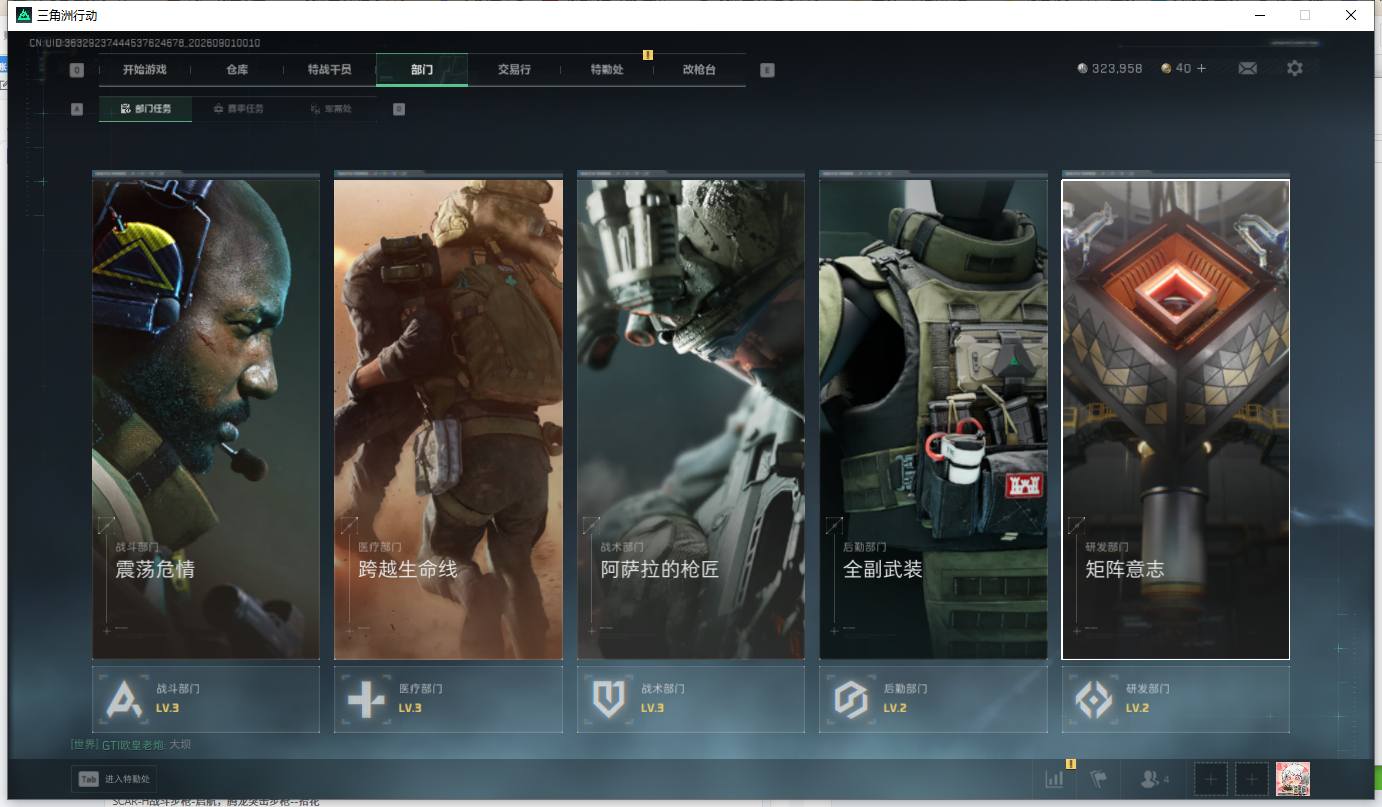Open the 交易行 tab
1382x807 pixels.
[x=514, y=70]
